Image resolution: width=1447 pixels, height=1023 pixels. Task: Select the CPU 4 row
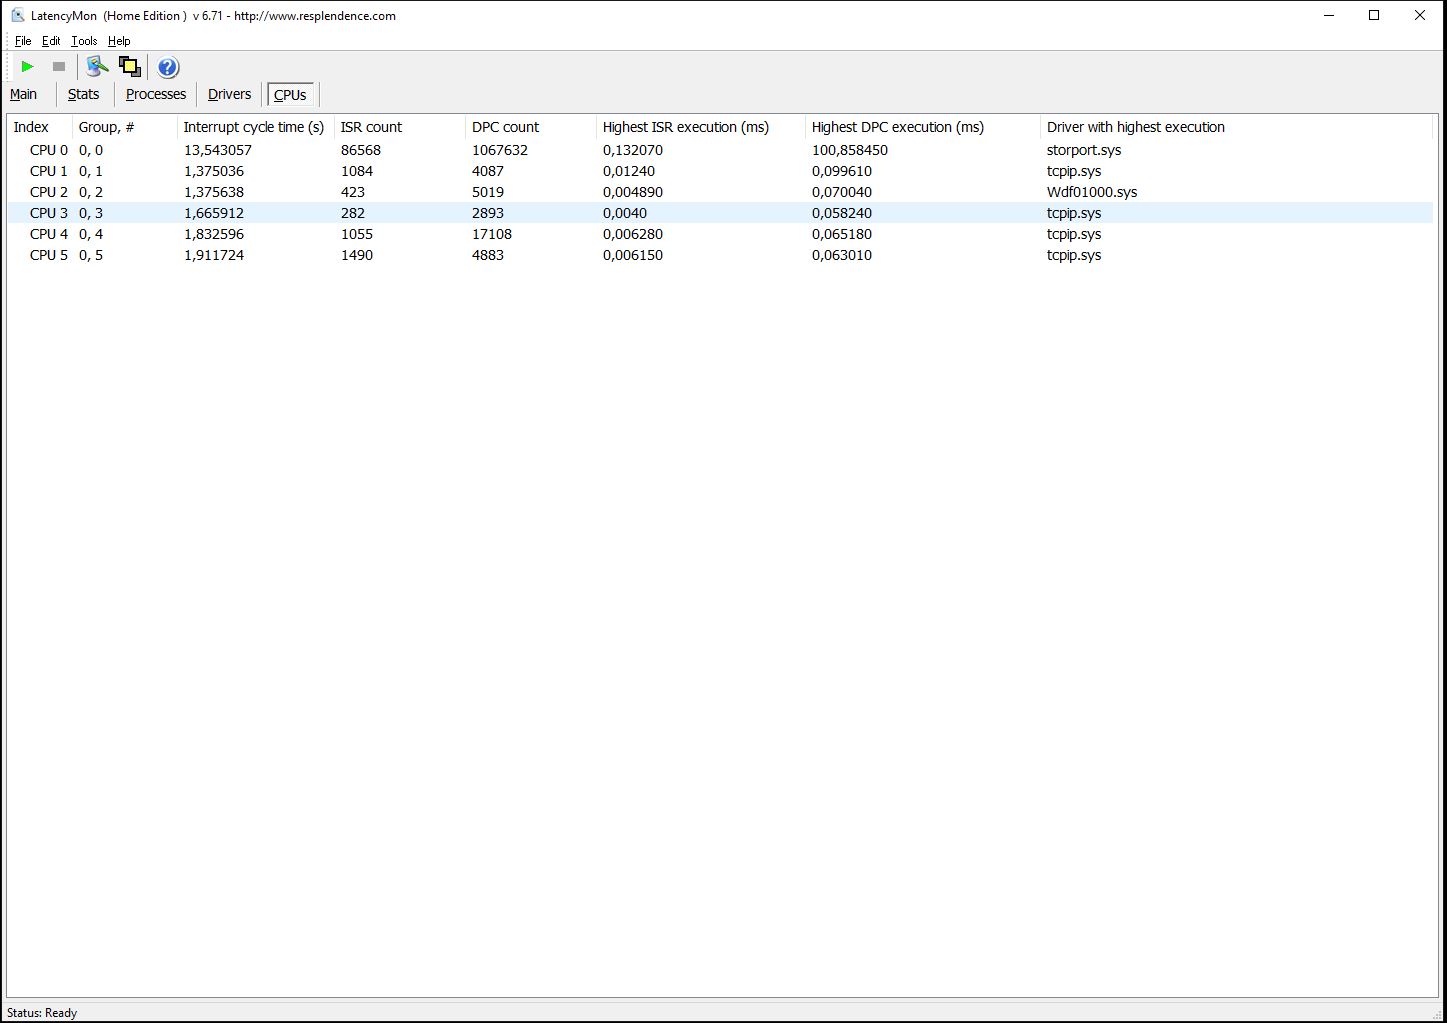click(720, 234)
